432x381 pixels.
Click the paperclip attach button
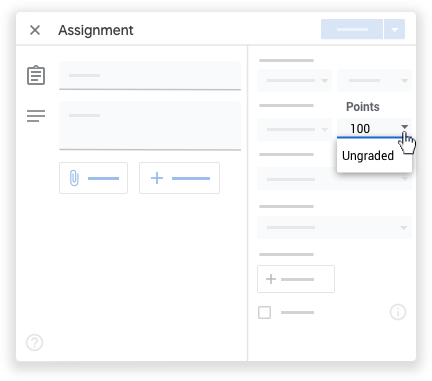tap(93, 178)
